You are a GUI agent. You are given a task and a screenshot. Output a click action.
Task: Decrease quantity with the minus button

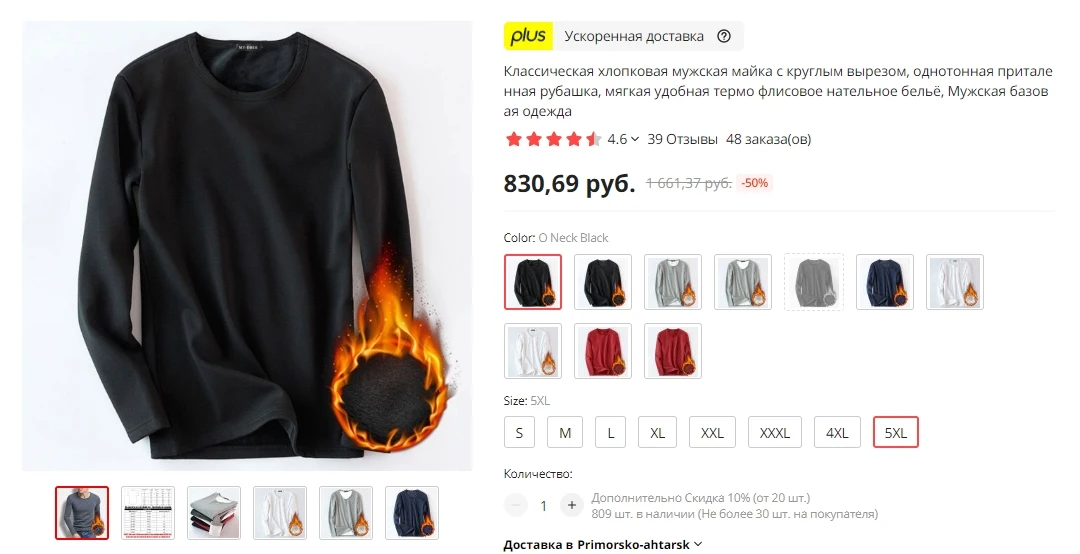(515, 505)
